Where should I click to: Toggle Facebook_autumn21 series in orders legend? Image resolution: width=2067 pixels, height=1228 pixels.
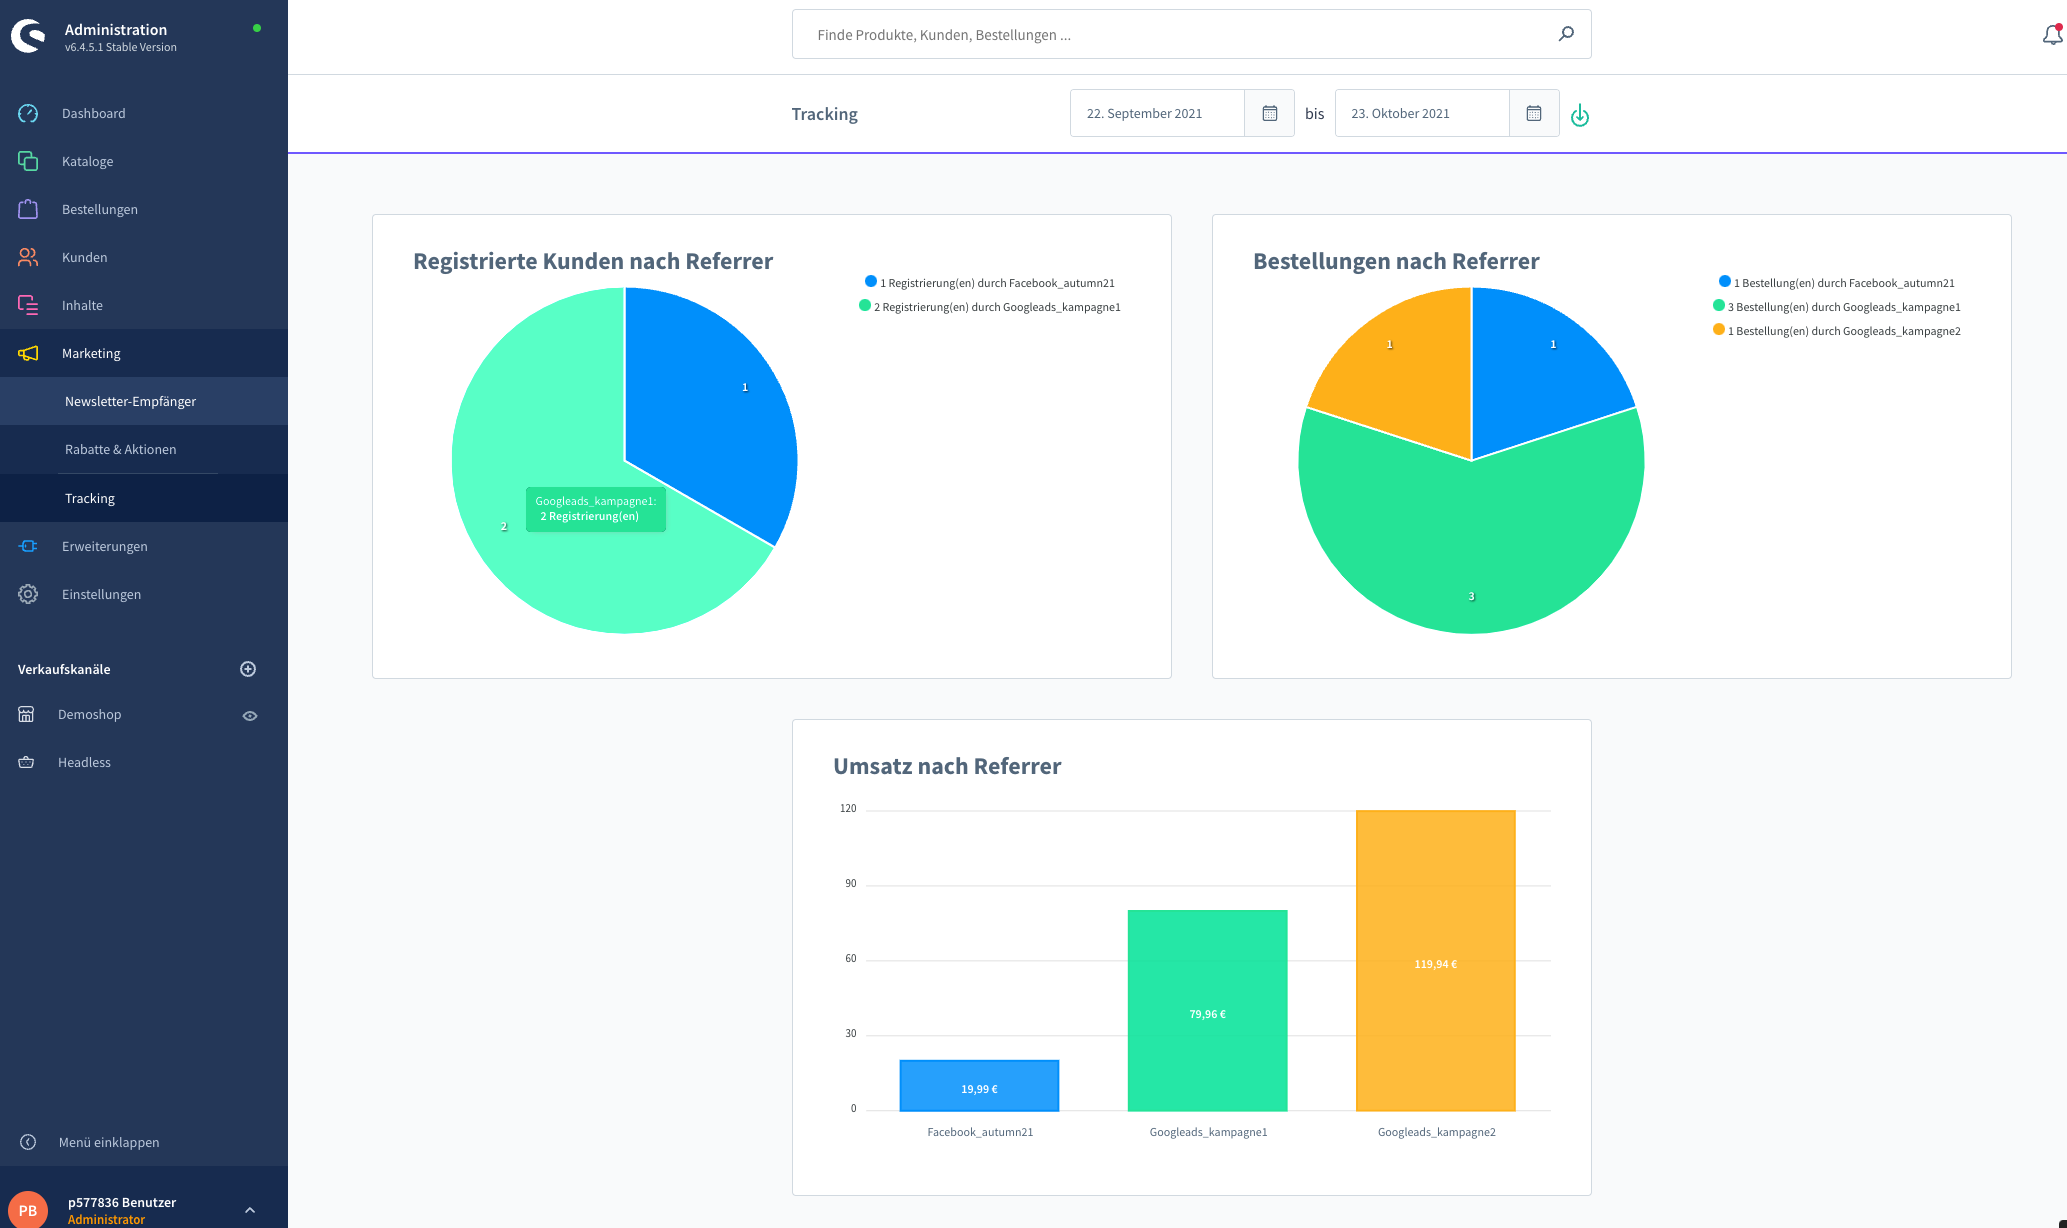click(x=1836, y=283)
